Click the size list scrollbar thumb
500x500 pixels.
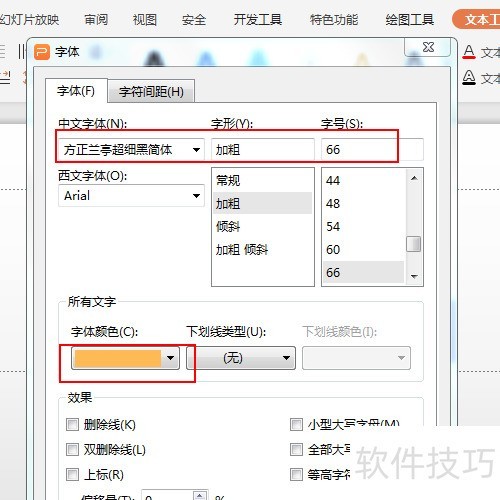tap(414, 244)
